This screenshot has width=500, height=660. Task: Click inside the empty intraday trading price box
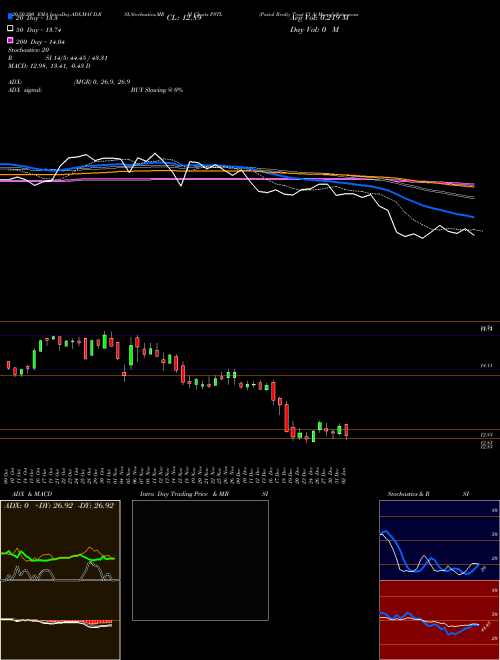click(x=200, y=560)
